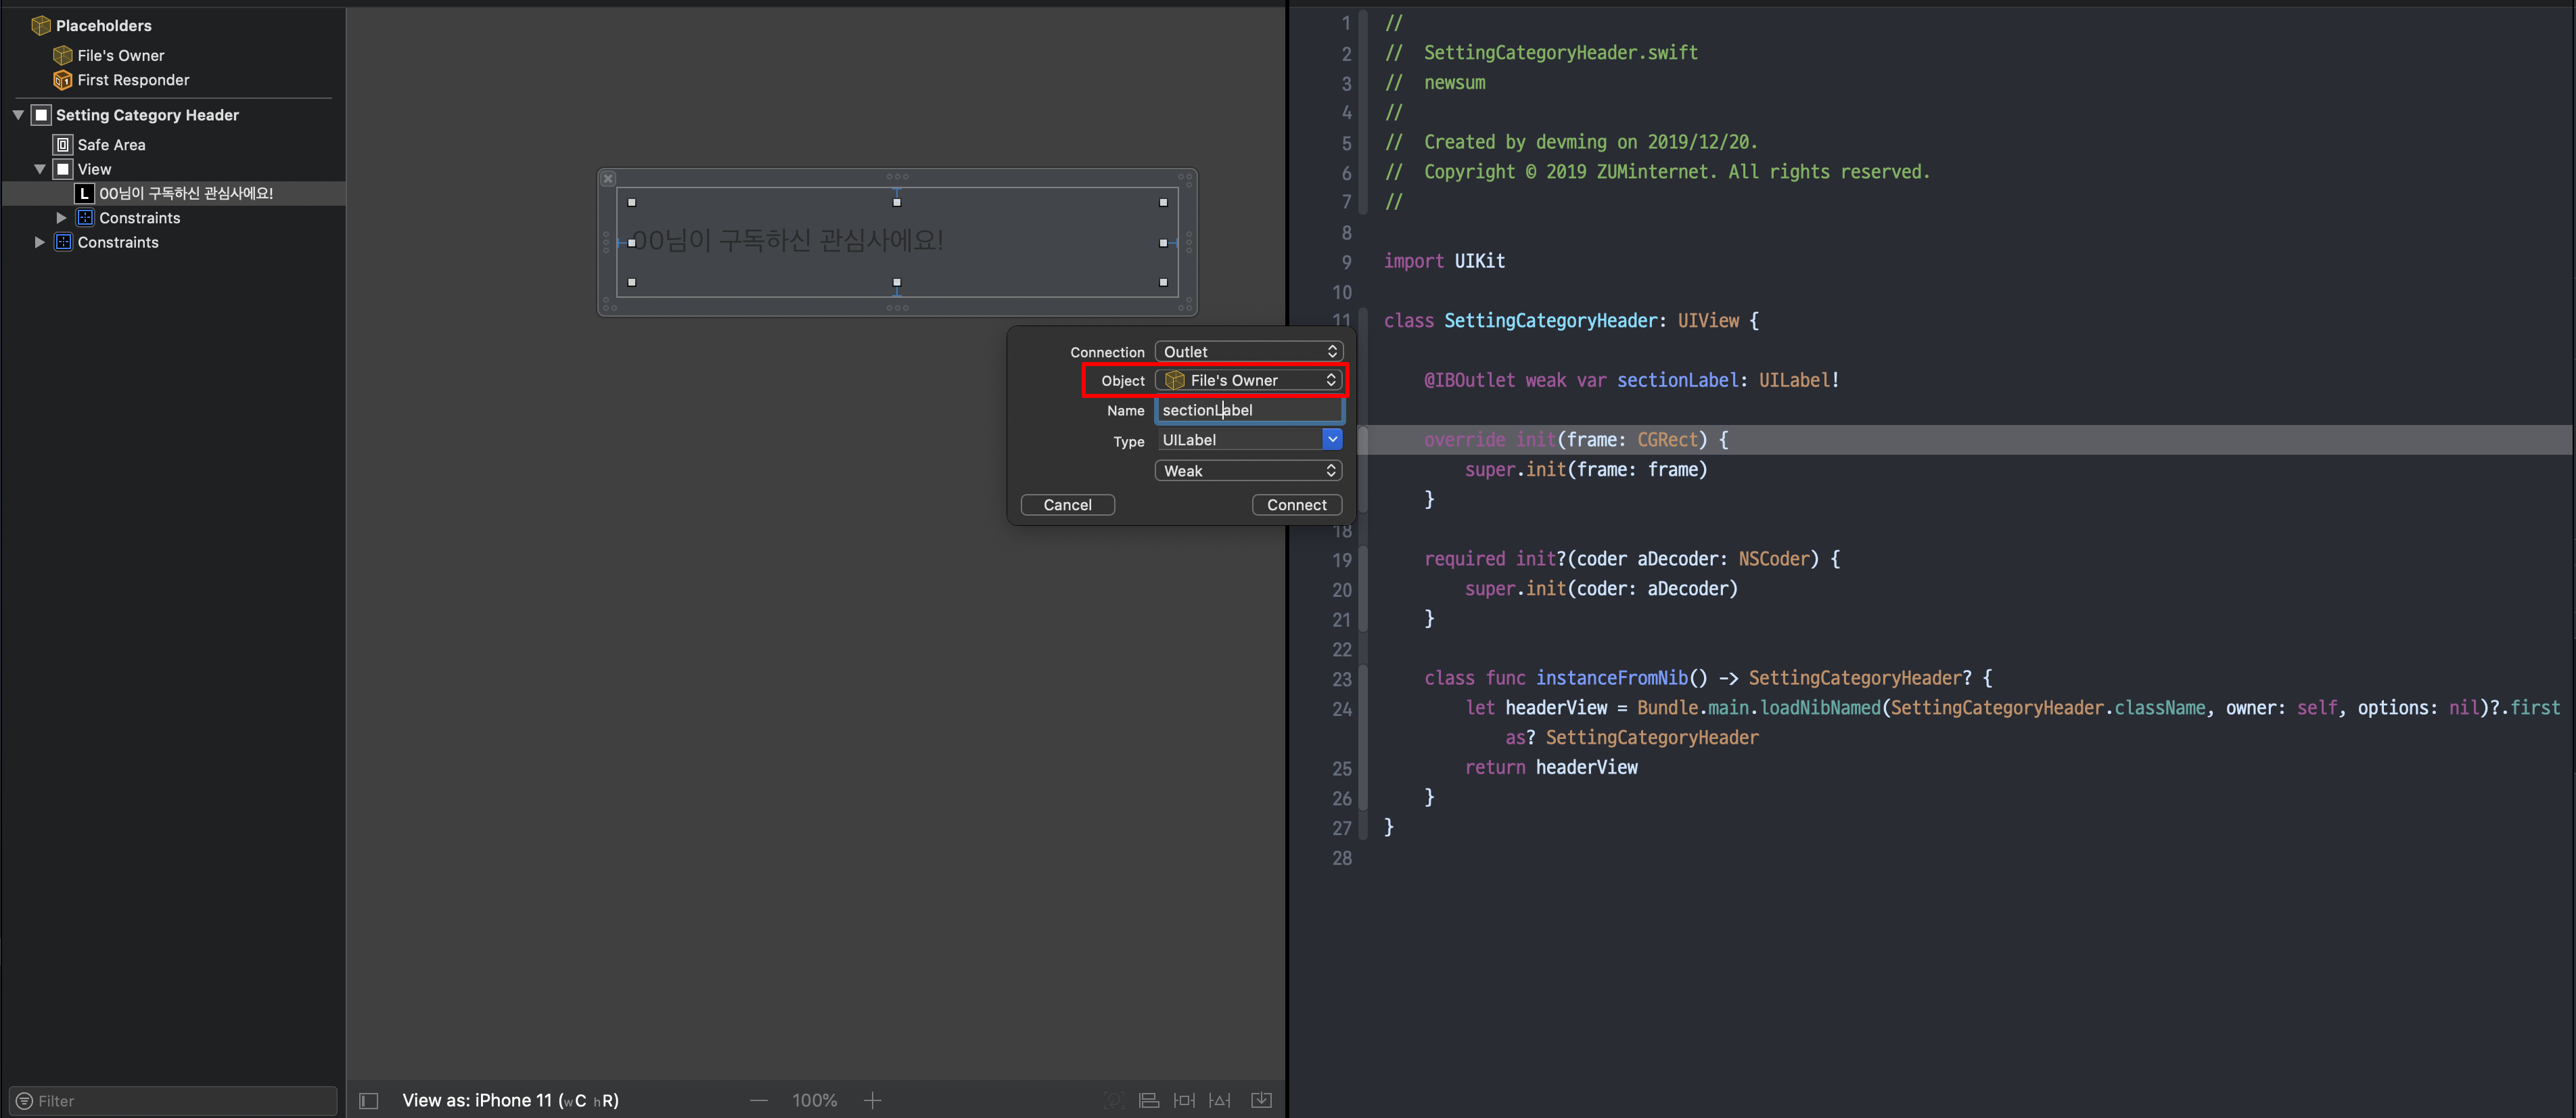Open the Align constraints tool

coord(1149,1100)
